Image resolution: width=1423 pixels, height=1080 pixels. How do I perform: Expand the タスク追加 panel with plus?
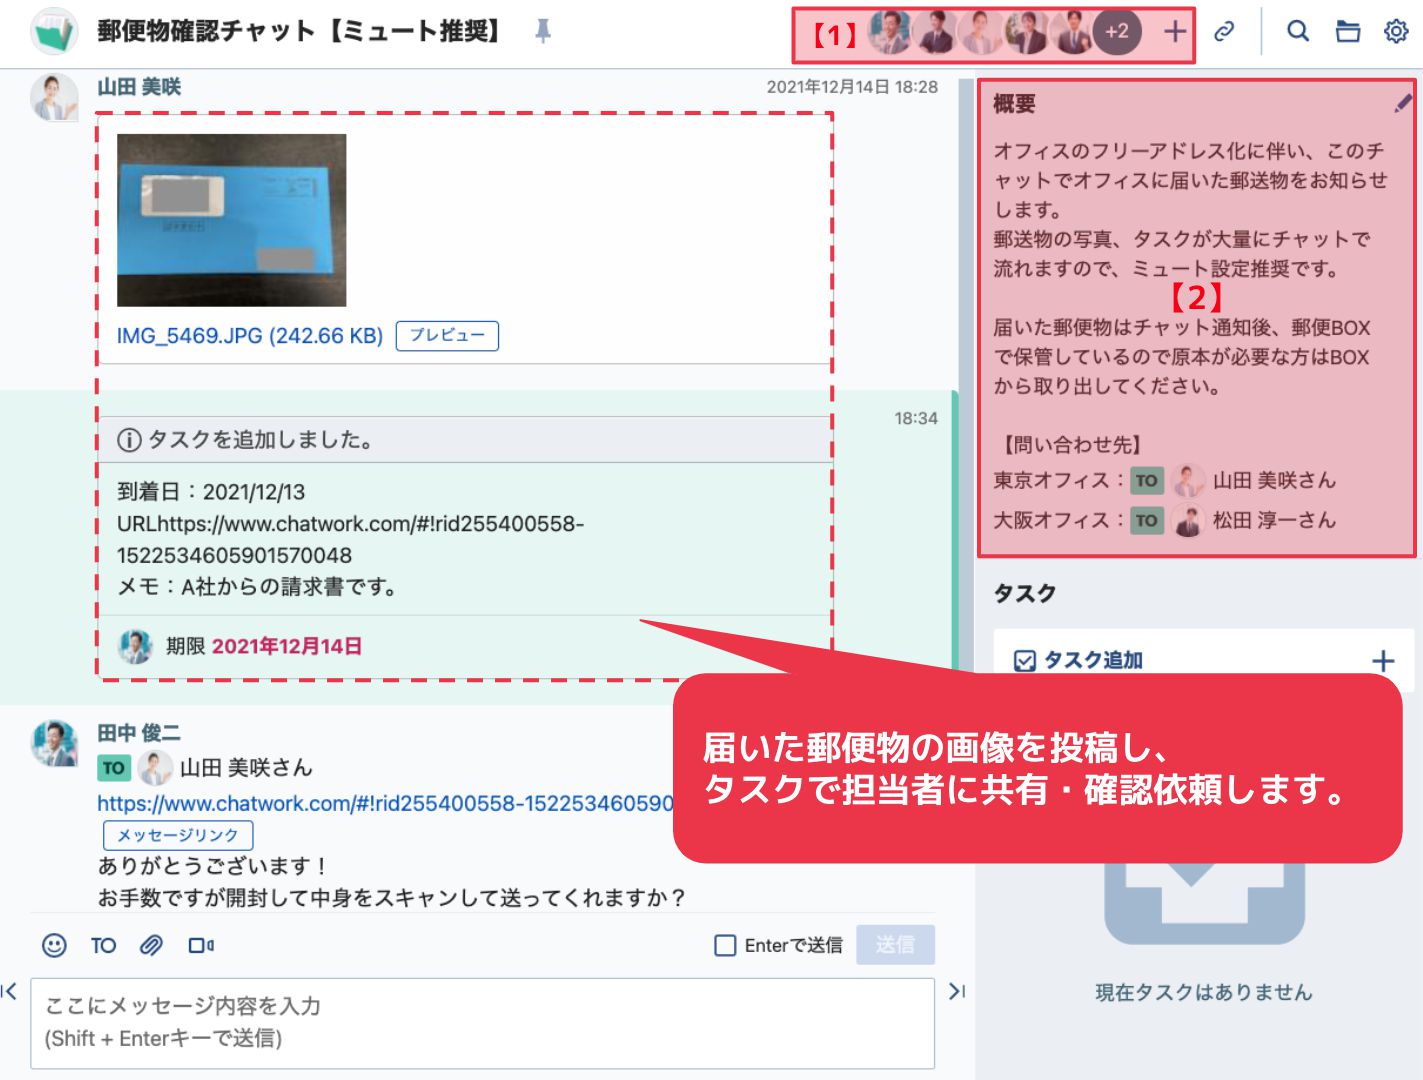[1383, 661]
